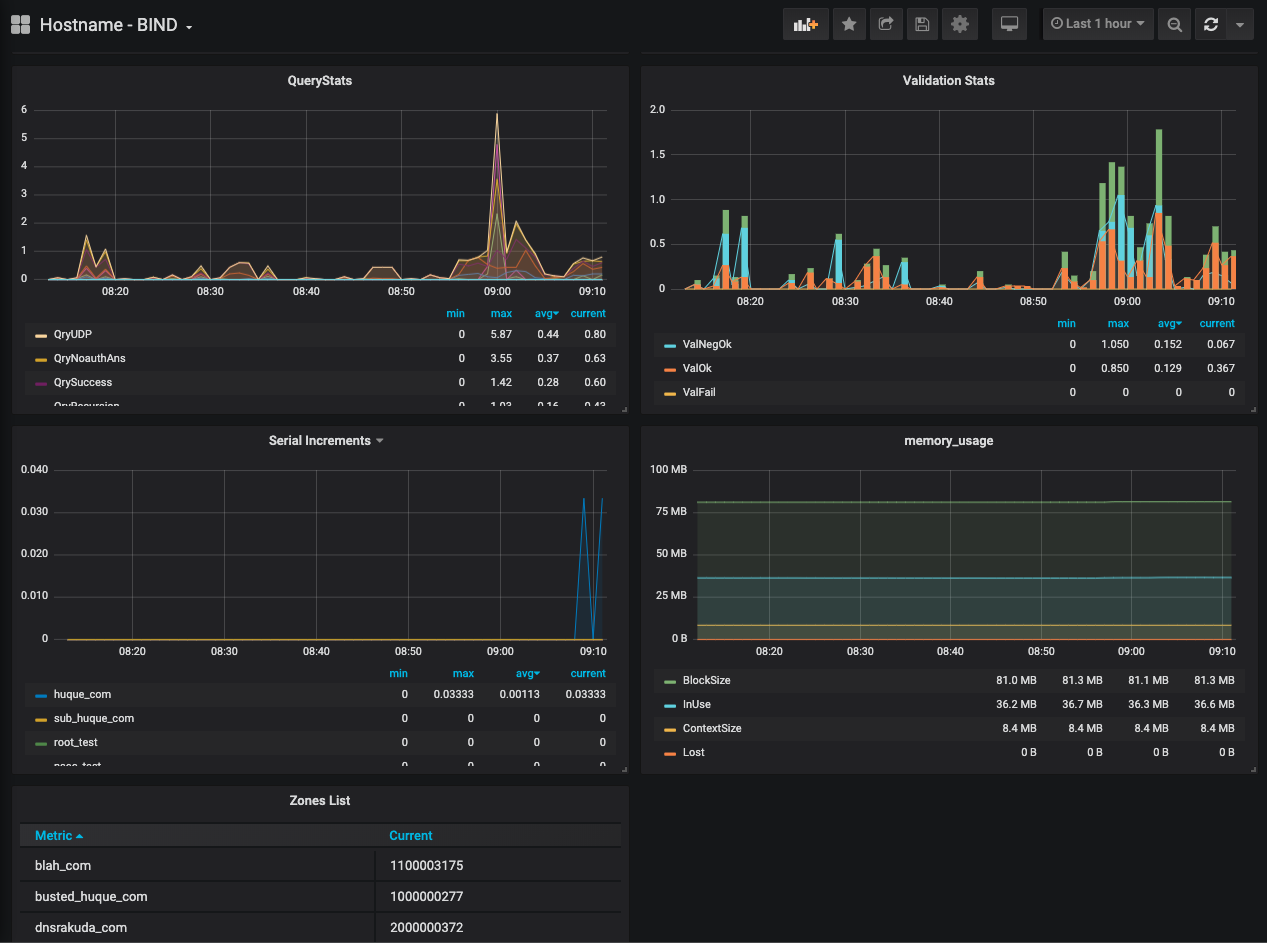Sort Validation Stats legend by avg

[1168, 323]
